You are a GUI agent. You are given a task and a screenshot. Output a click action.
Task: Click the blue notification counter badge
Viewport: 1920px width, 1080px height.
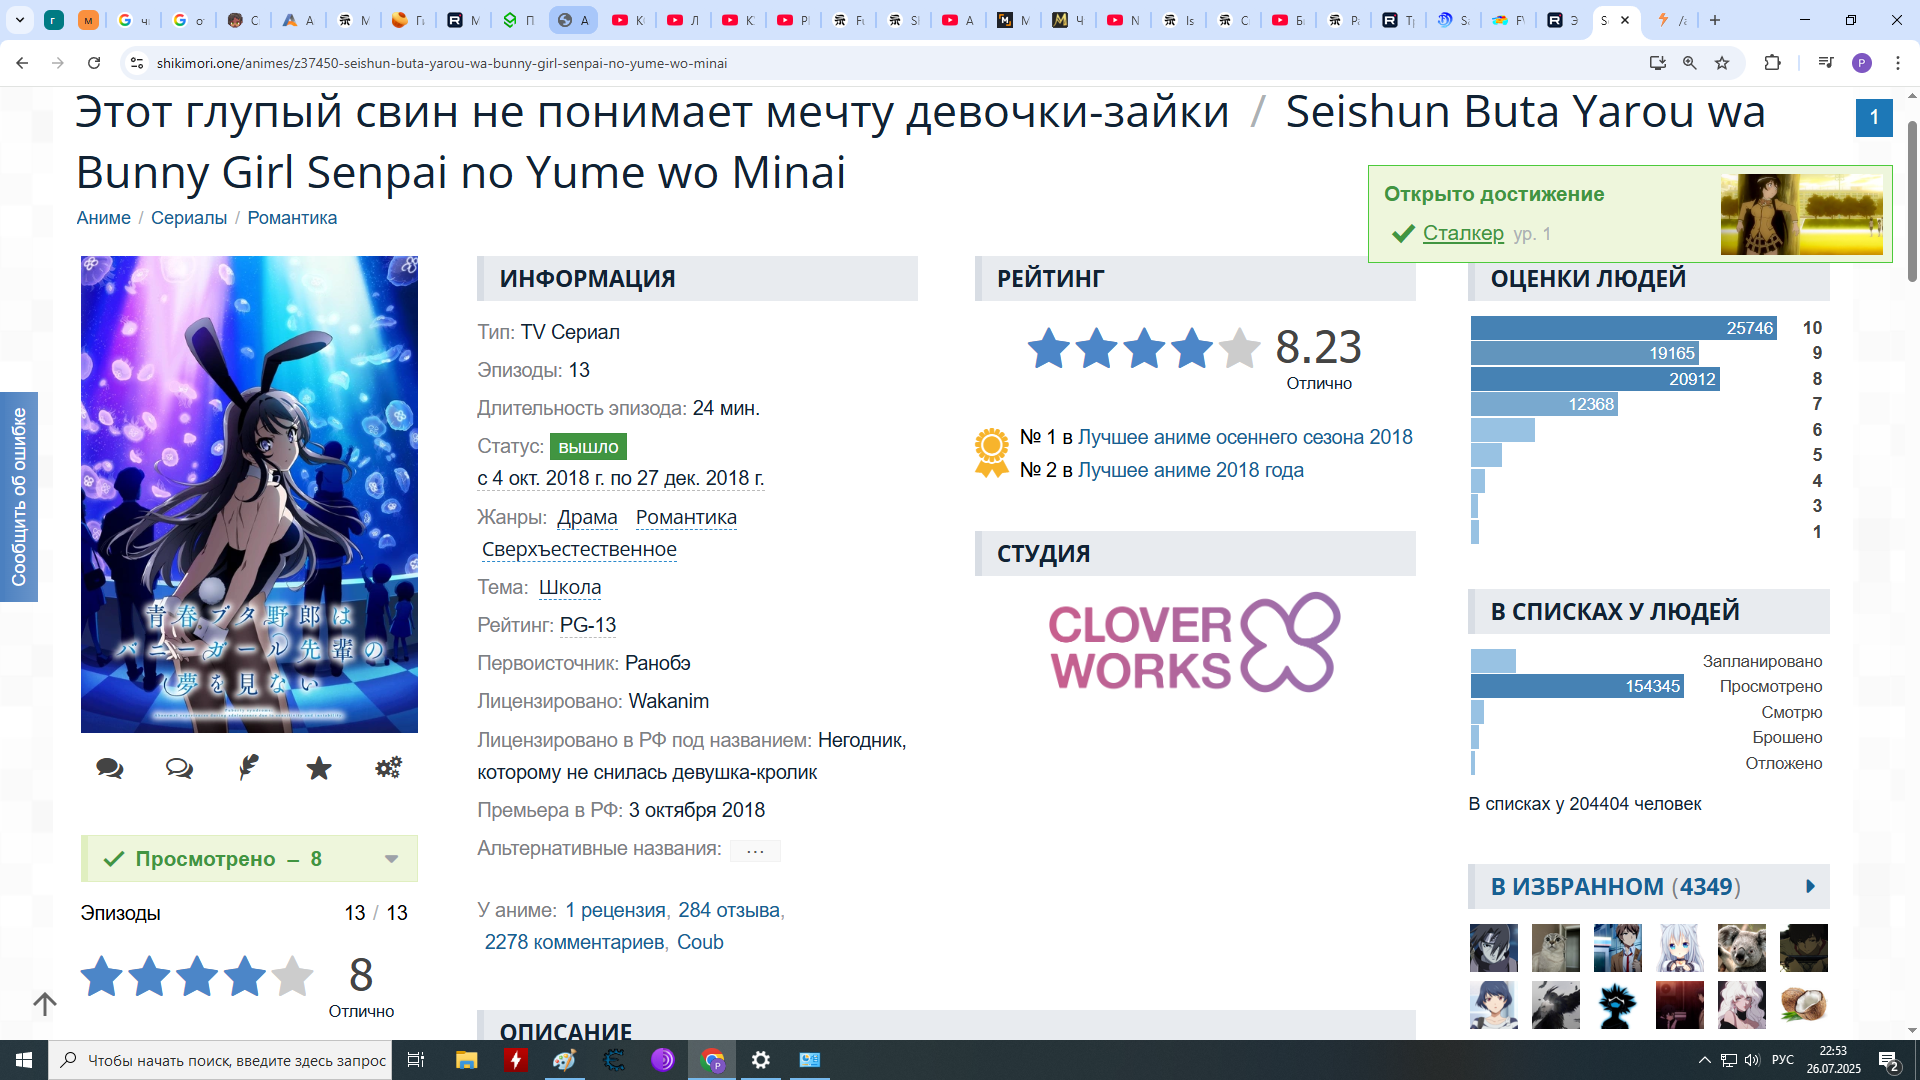pos(1874,117)
